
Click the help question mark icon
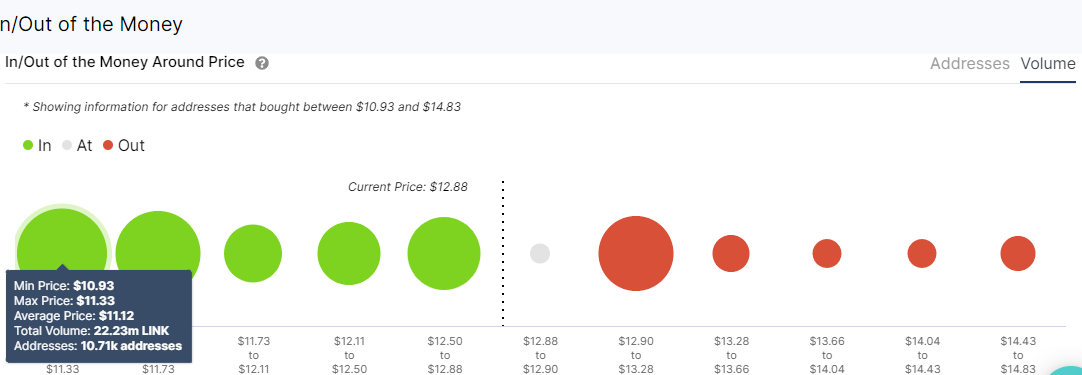(262, 64)
